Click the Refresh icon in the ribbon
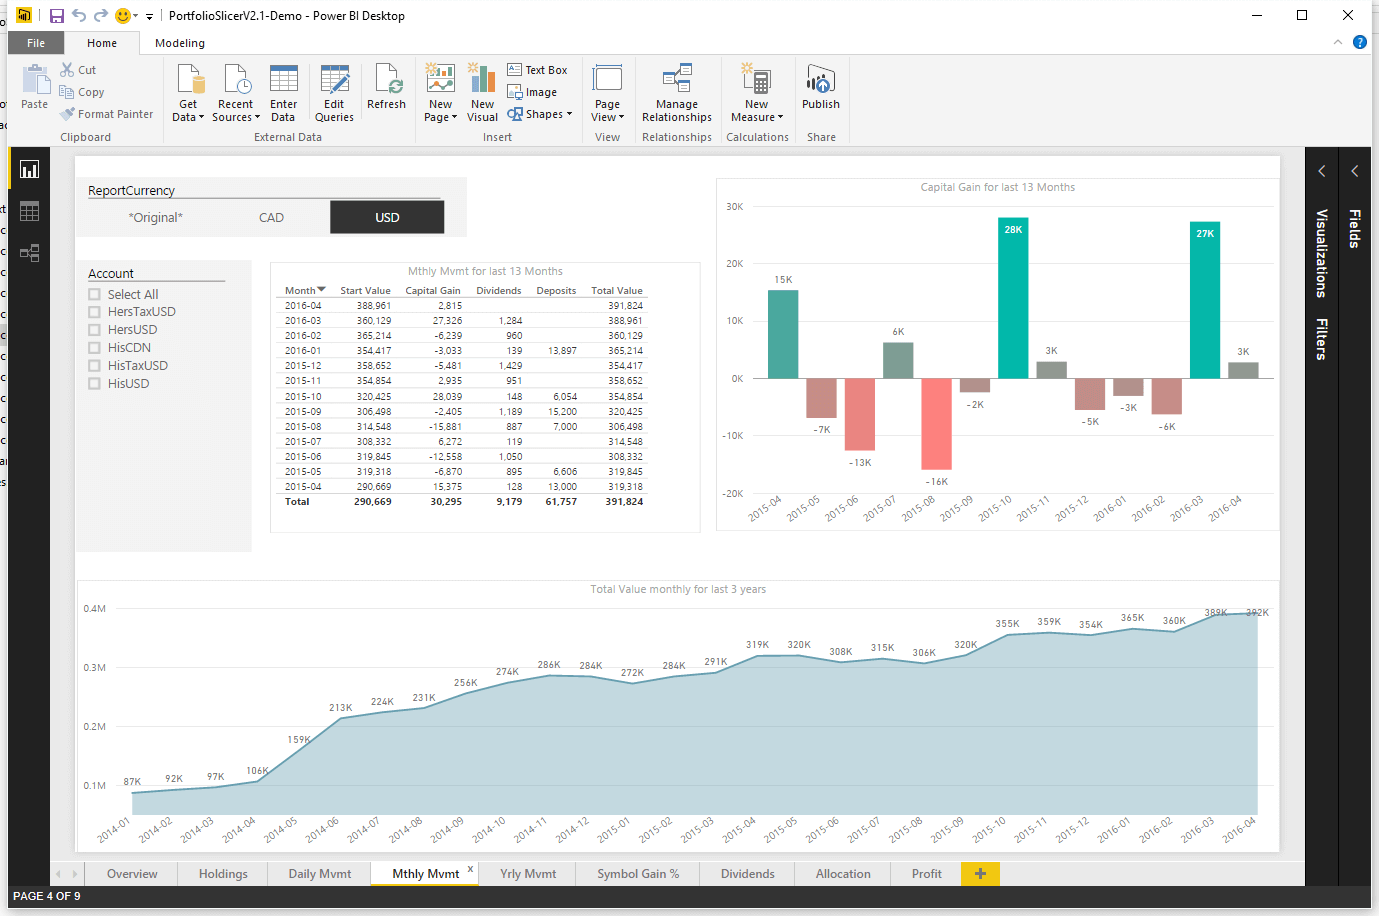The height and width of the screenshot is (916, 1379). (x=386, y=80)
